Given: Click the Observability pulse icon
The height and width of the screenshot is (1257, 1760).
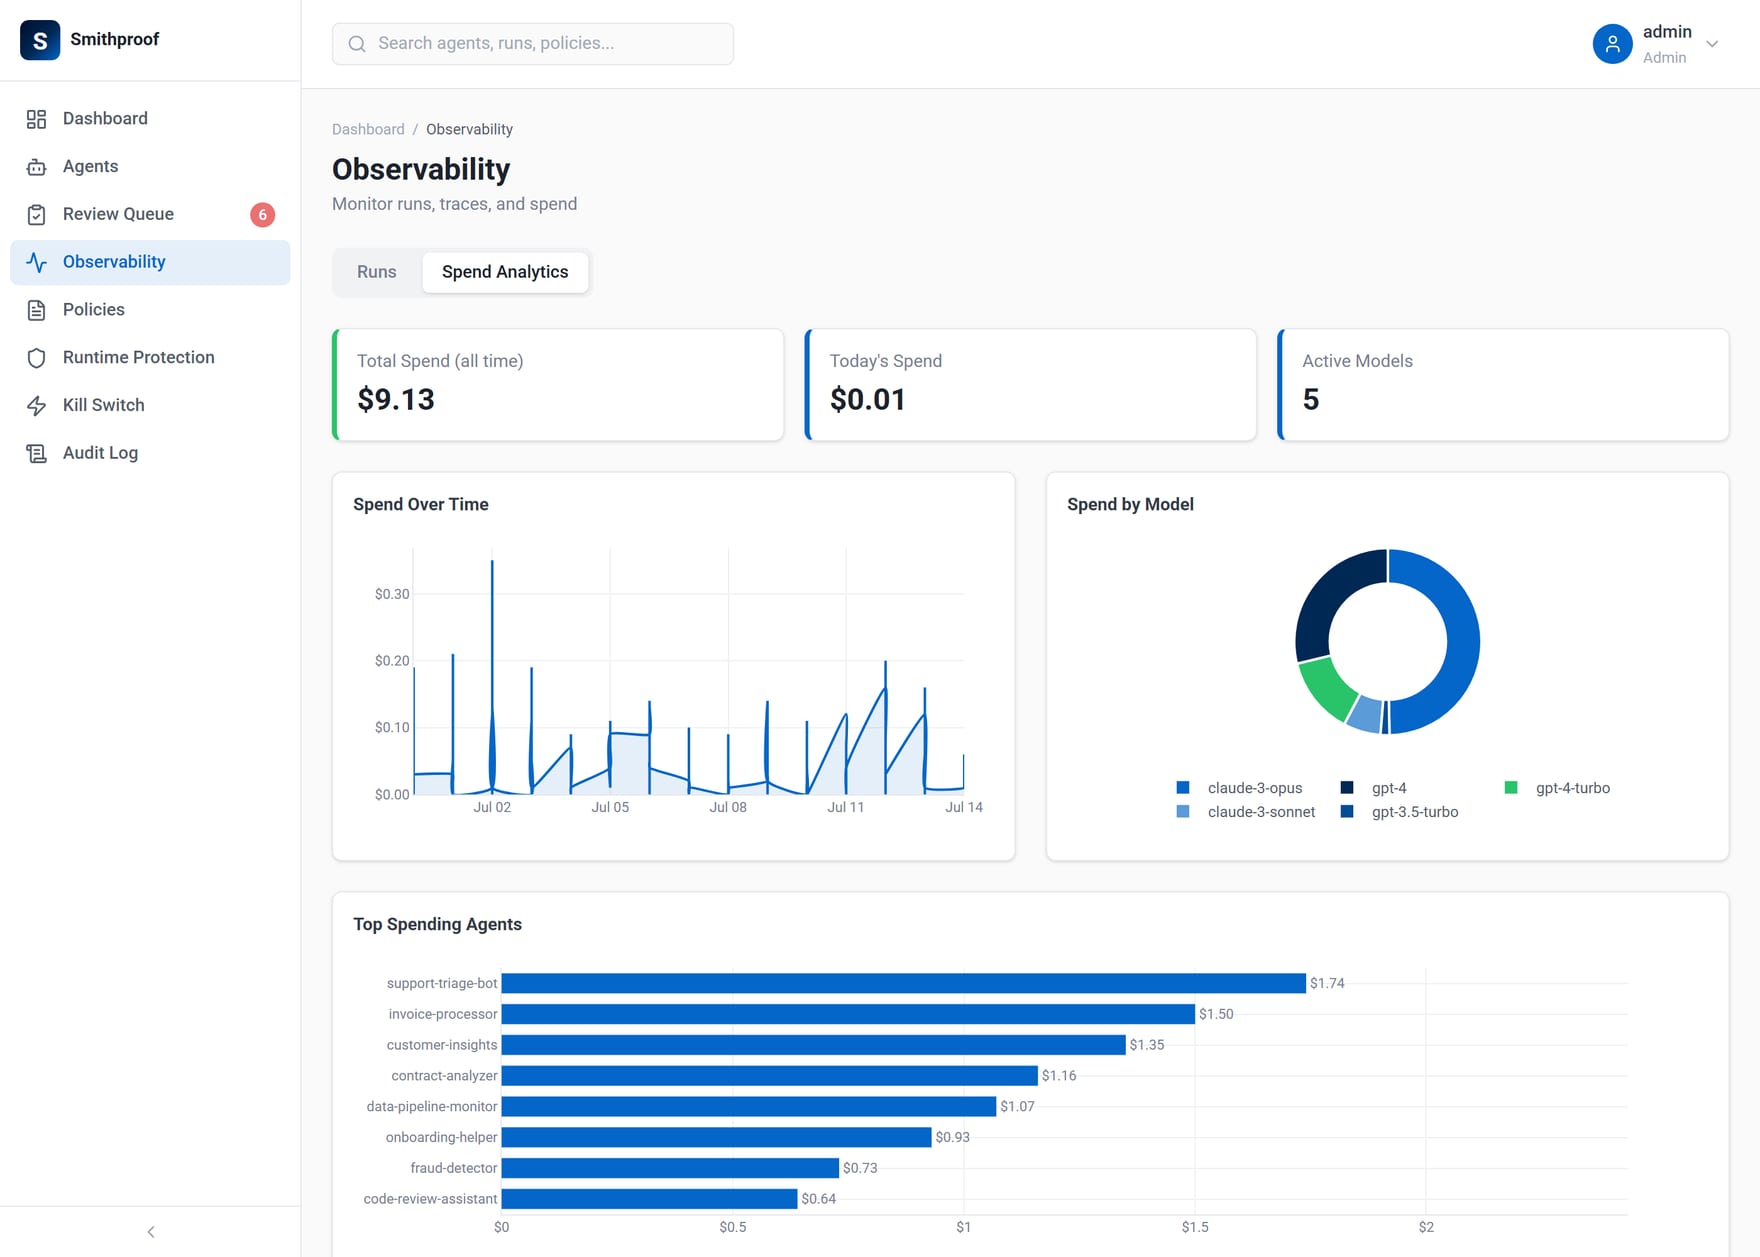Looking at the screenshot, I should pyautogui.click(x=37, y=262).
